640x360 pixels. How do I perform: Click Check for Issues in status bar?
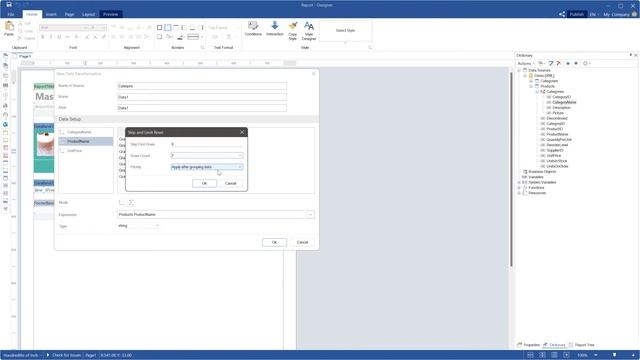coord(63,355)
